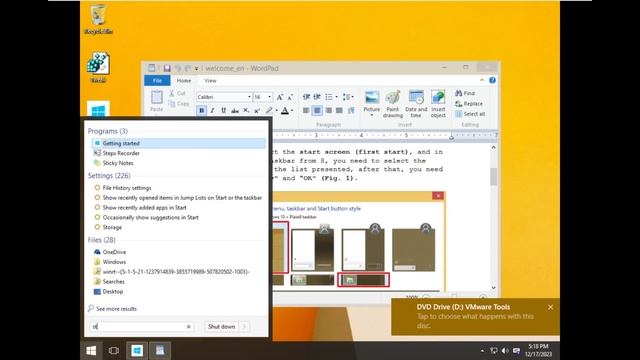Open line spacing dropdown arrow
Image resolution: width=640 pixels, height=360 pixels.
click(x=353, y=97)
